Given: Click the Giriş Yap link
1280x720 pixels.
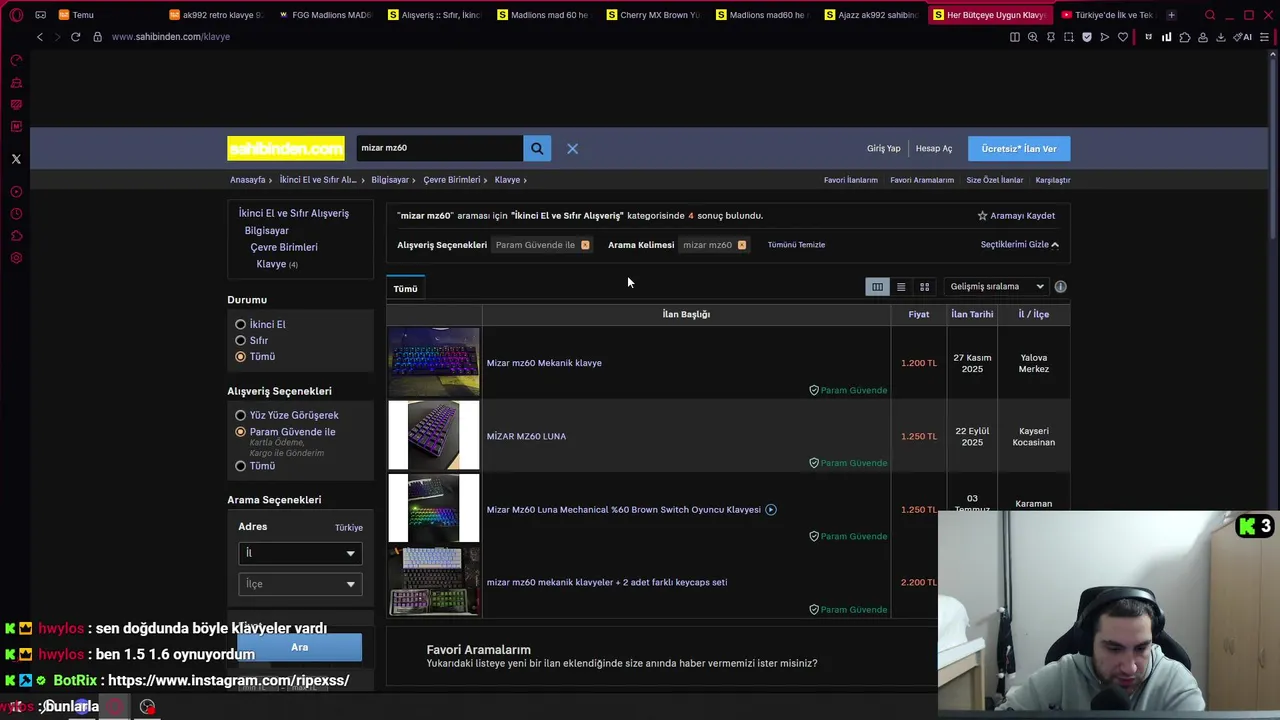Looking at the screenshot, I should (x=883, y=149).
